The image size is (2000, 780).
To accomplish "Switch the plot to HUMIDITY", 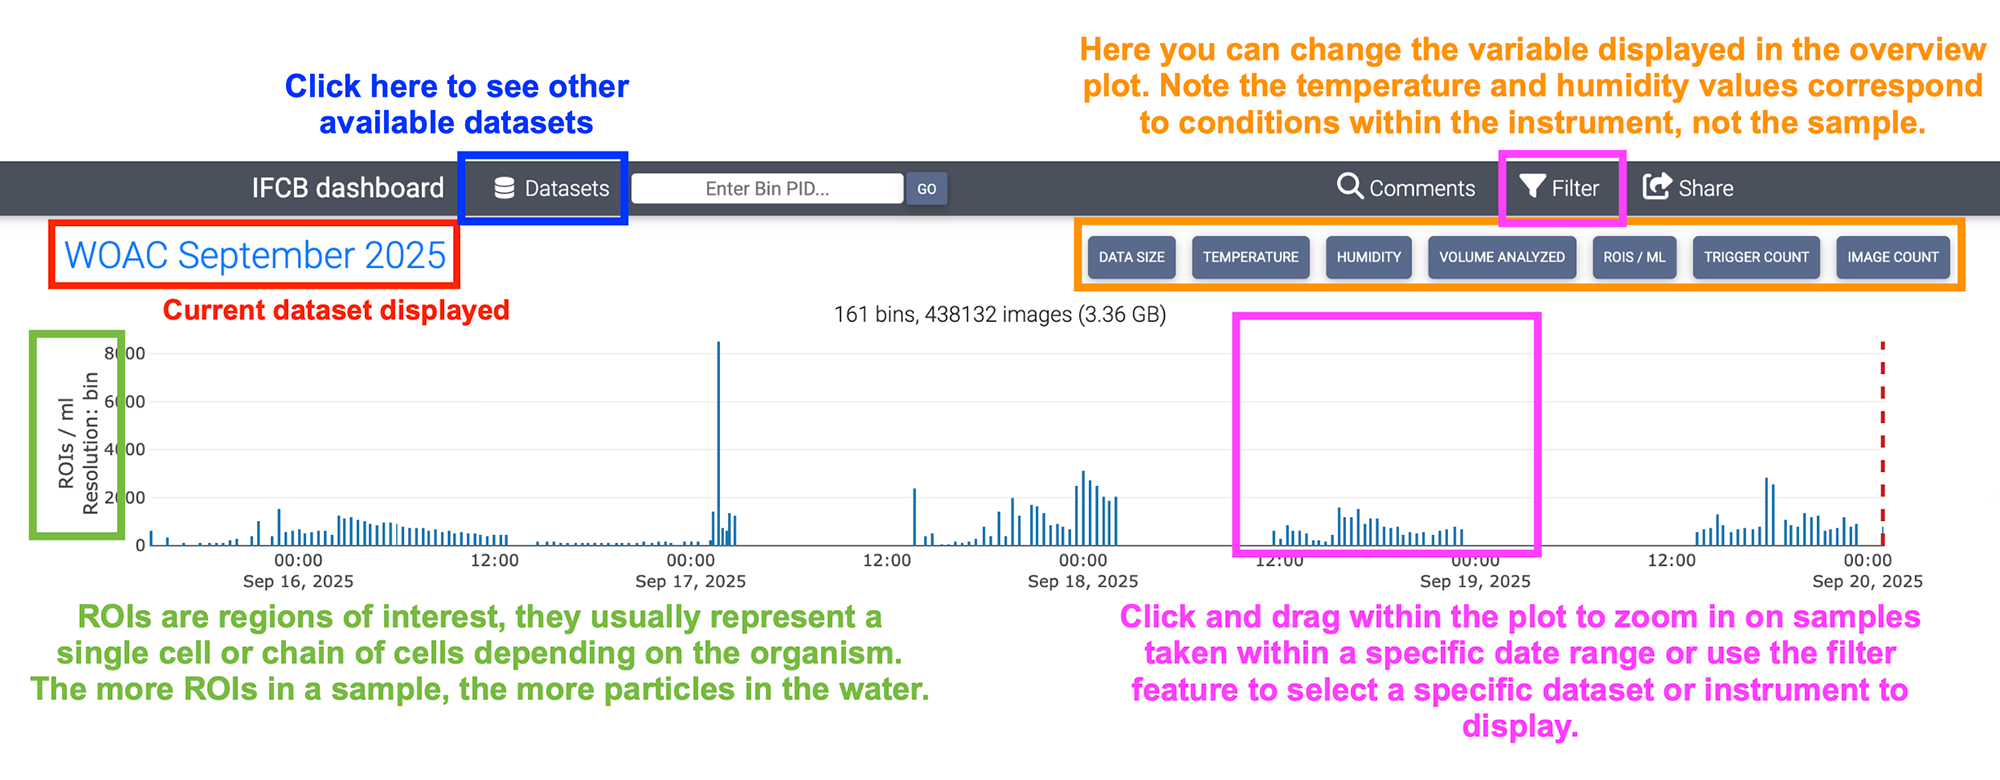I will (x=1368, y=257).
